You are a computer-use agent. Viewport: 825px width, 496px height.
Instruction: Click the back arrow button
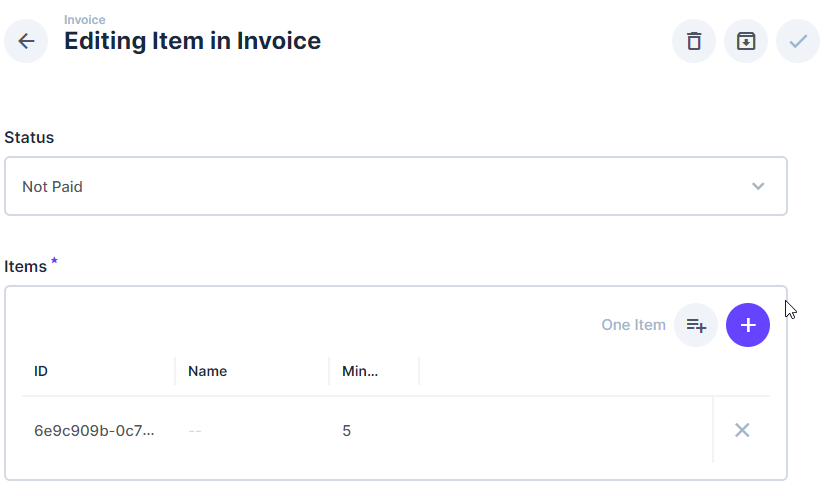(x=26, y=41)
